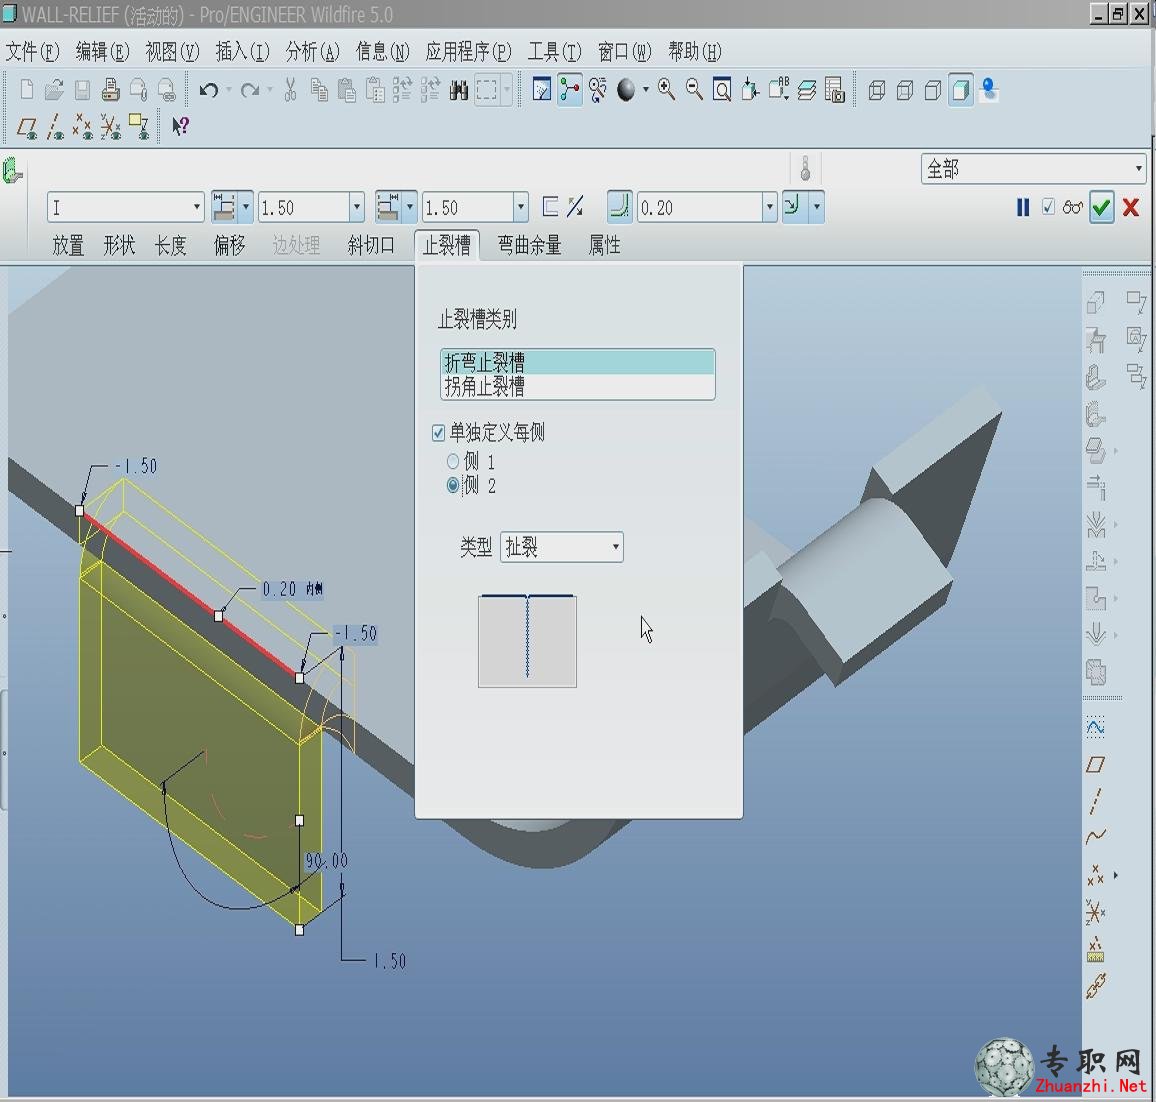Select '拐角止裂槽' in relief category list

click(x=577, y=386)
